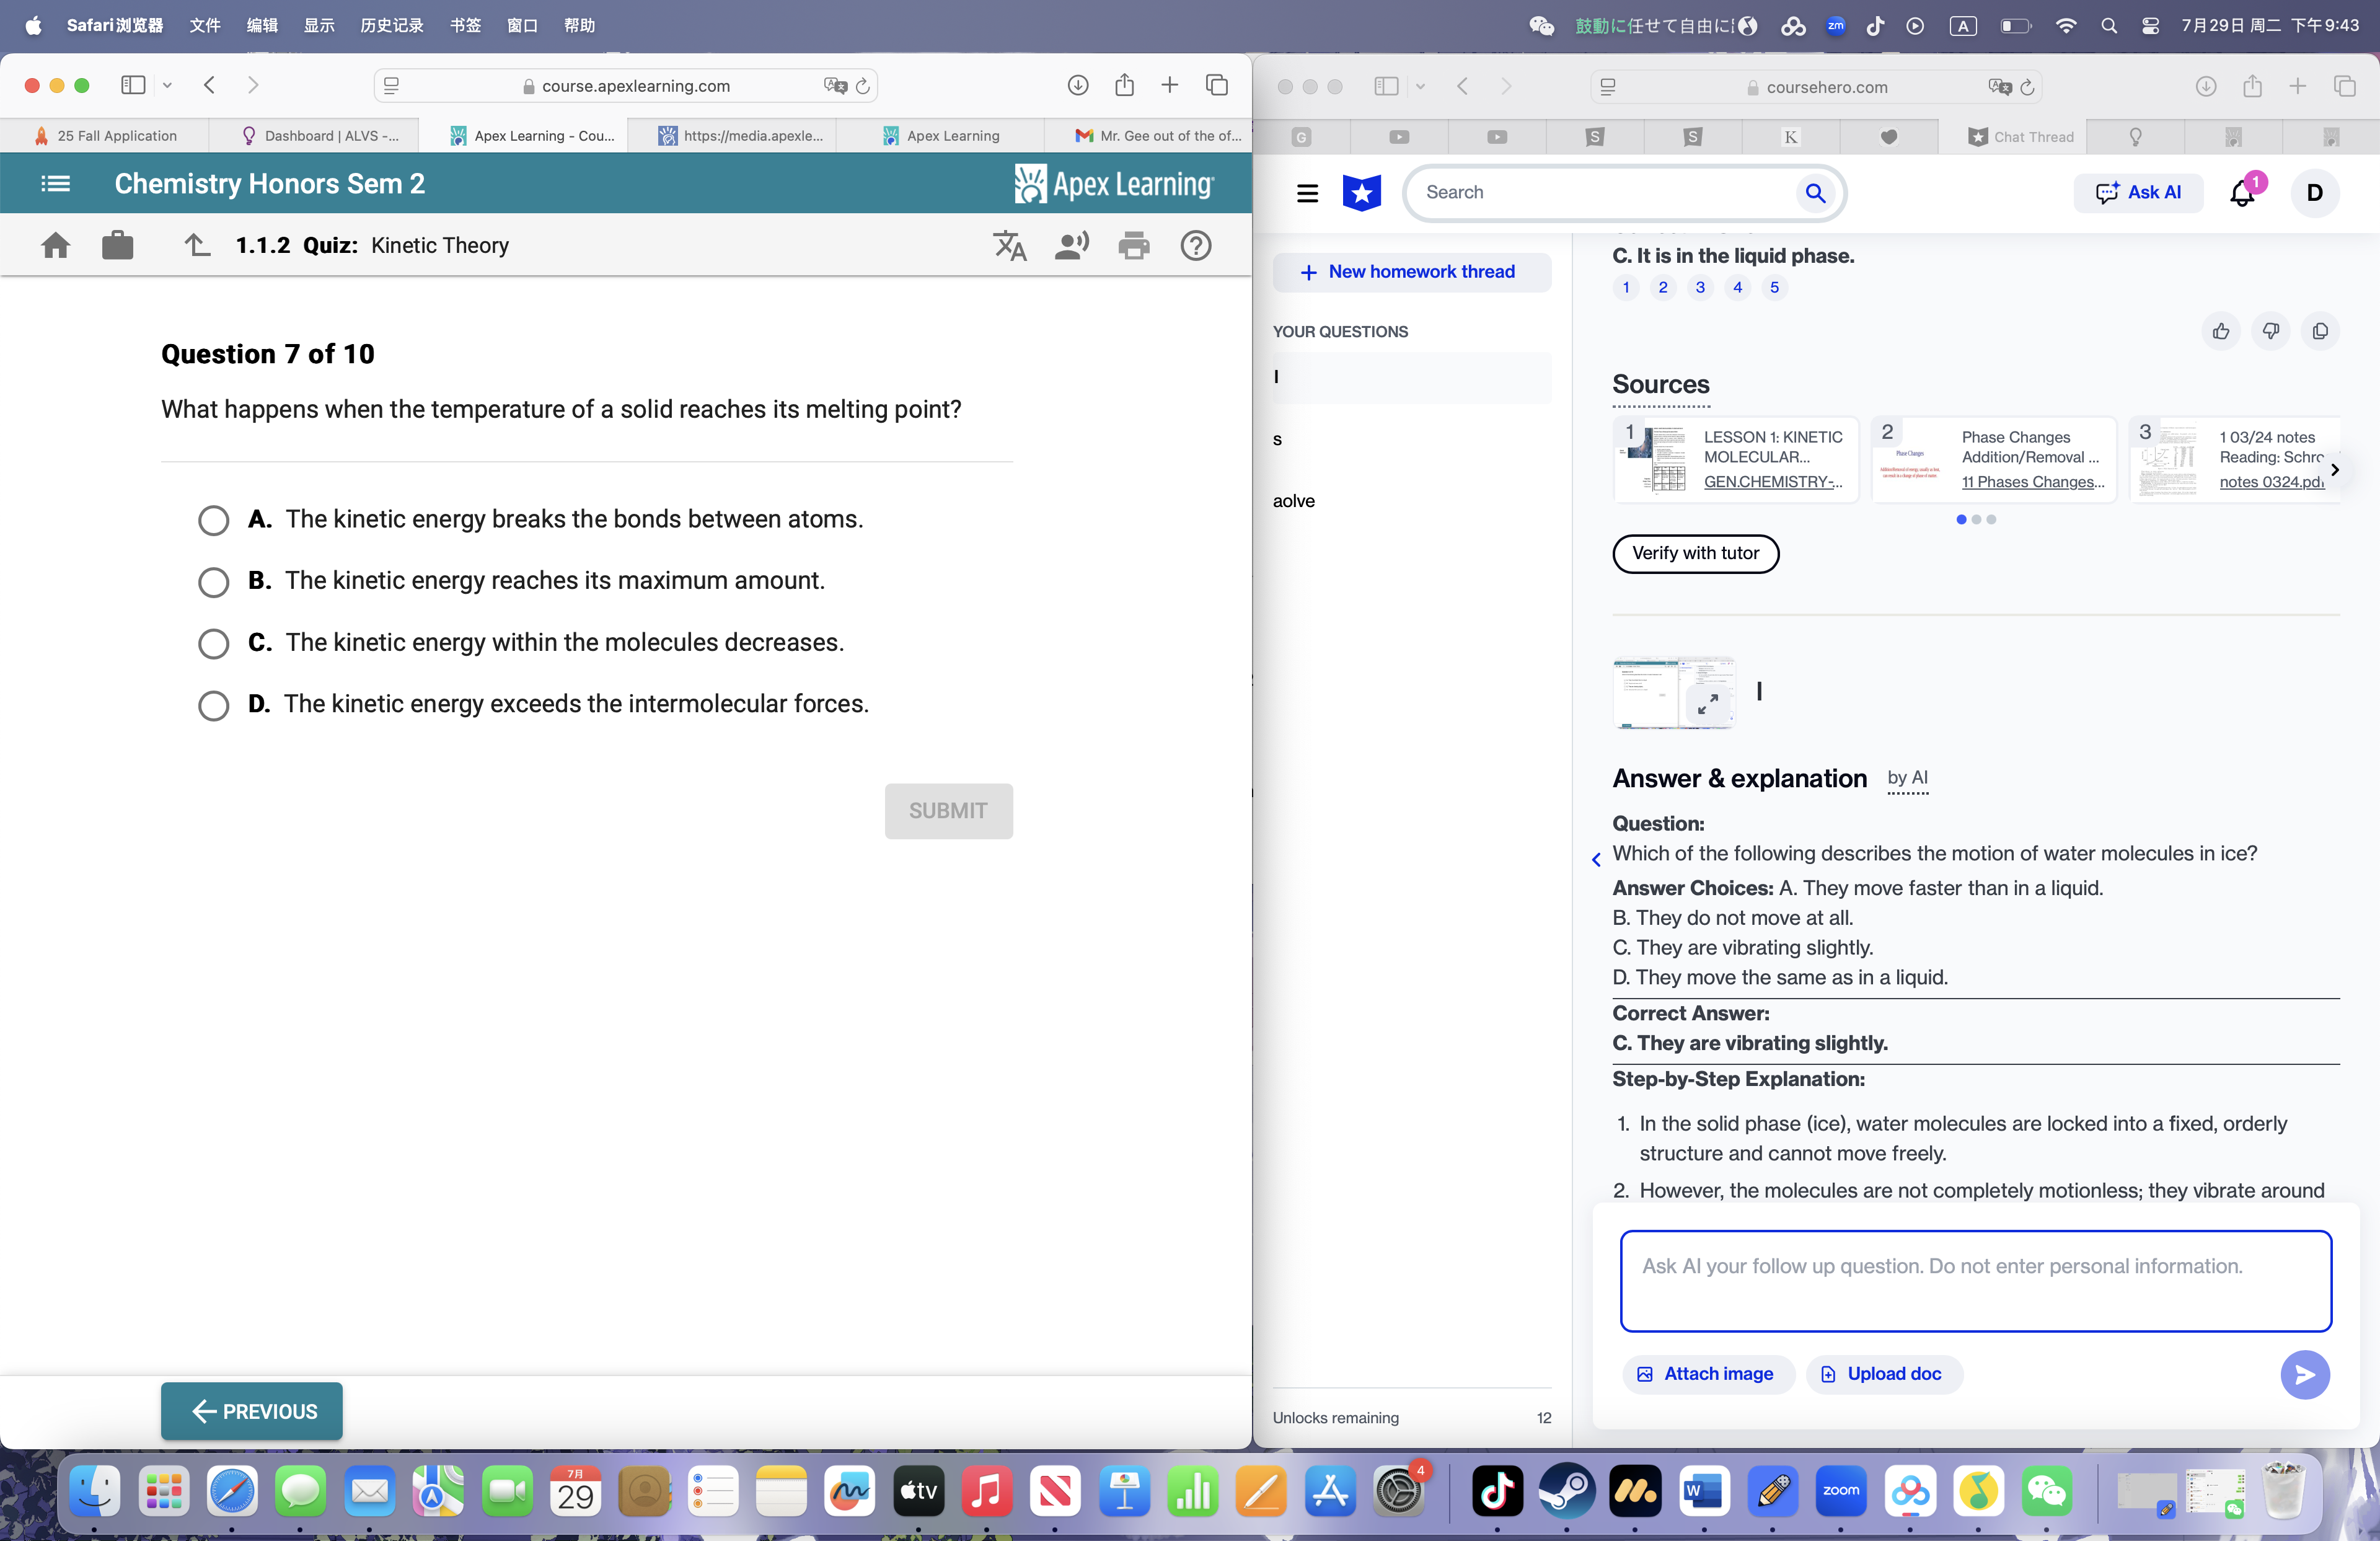The width and height of the screenshot is (2380, 1541).
Task: Activate the text-to-speech reader icon
Action: click(1071, 245)
